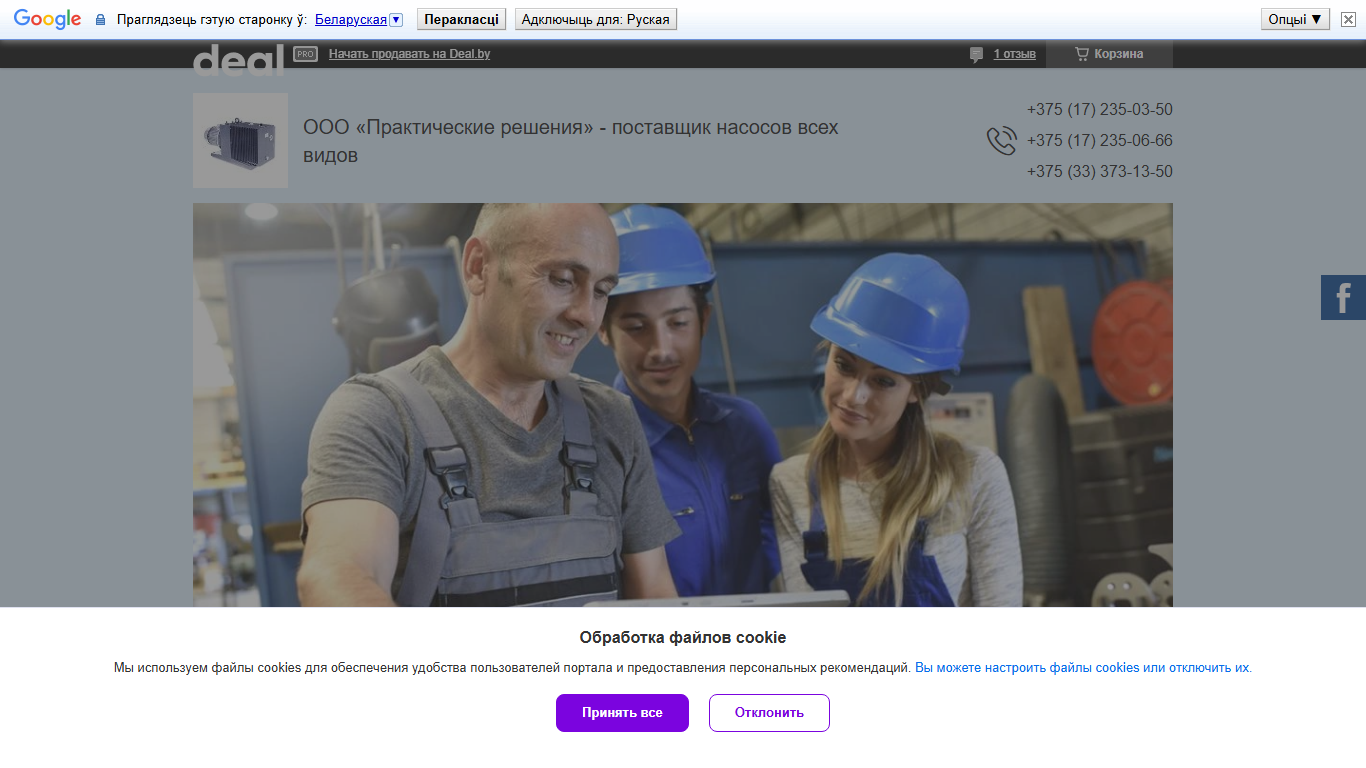
Task: Open the 1 отзыв link
Action: point(1014,54)
